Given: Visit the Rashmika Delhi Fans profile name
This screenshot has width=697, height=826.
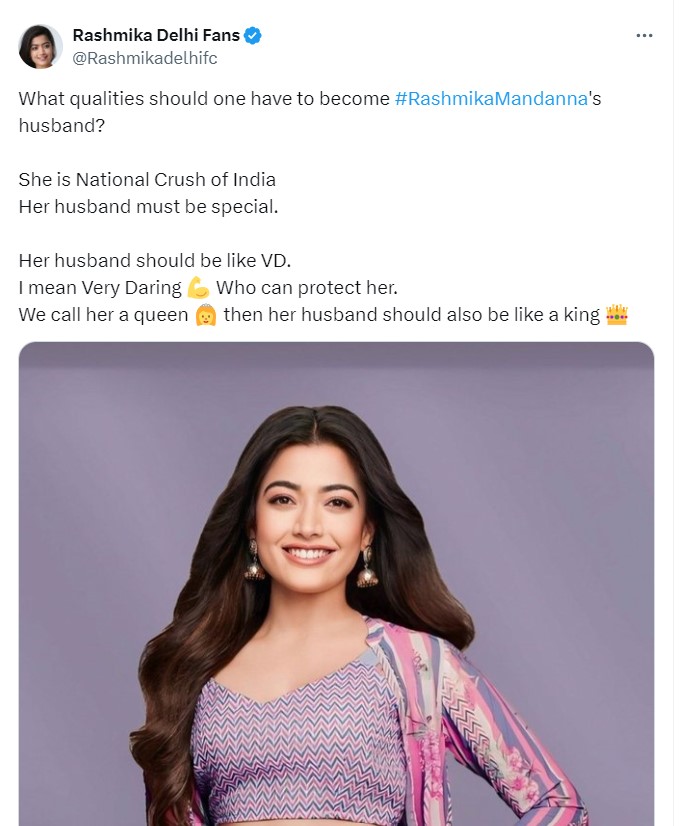Looking at the screenshot, I should click(x=156, y=36).
